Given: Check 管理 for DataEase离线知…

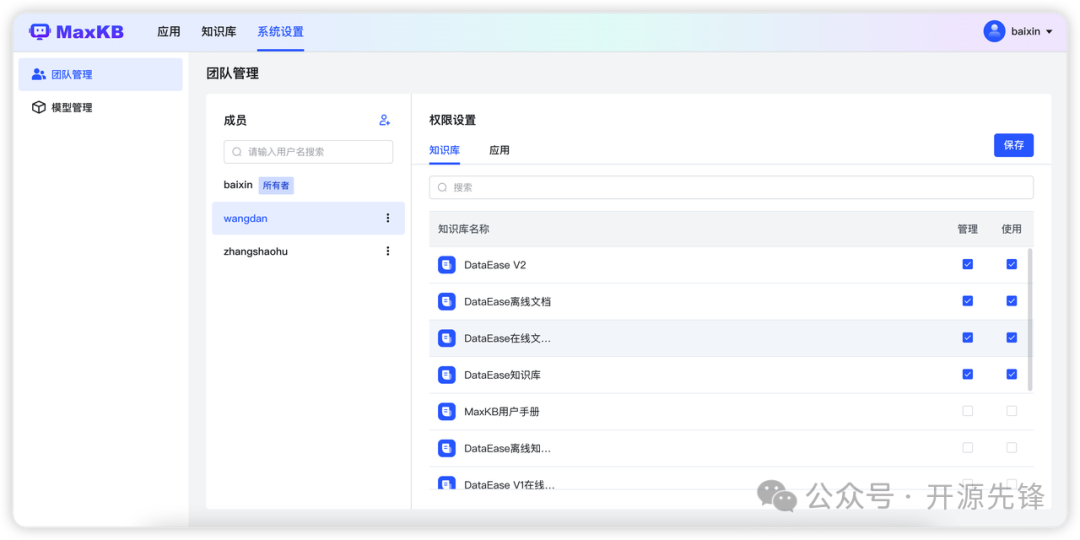Looking at the screenshot, I should pos(968,448).
